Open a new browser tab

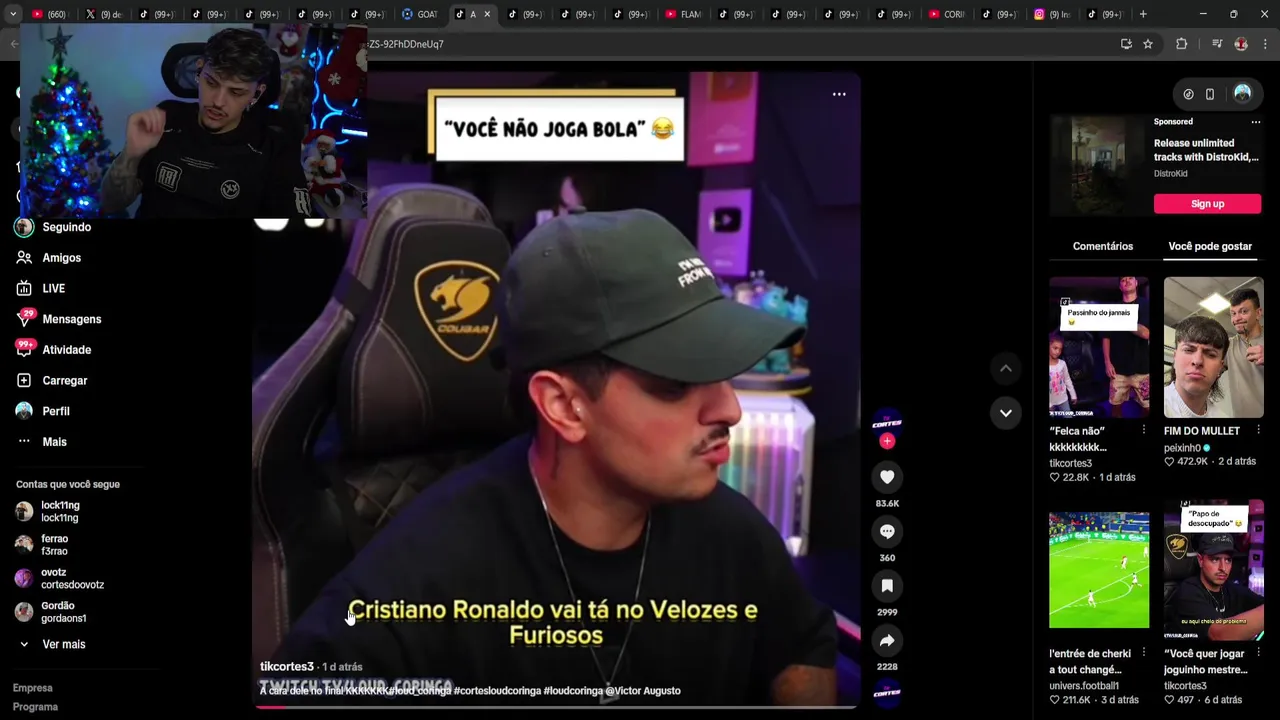click(1143, 14)
